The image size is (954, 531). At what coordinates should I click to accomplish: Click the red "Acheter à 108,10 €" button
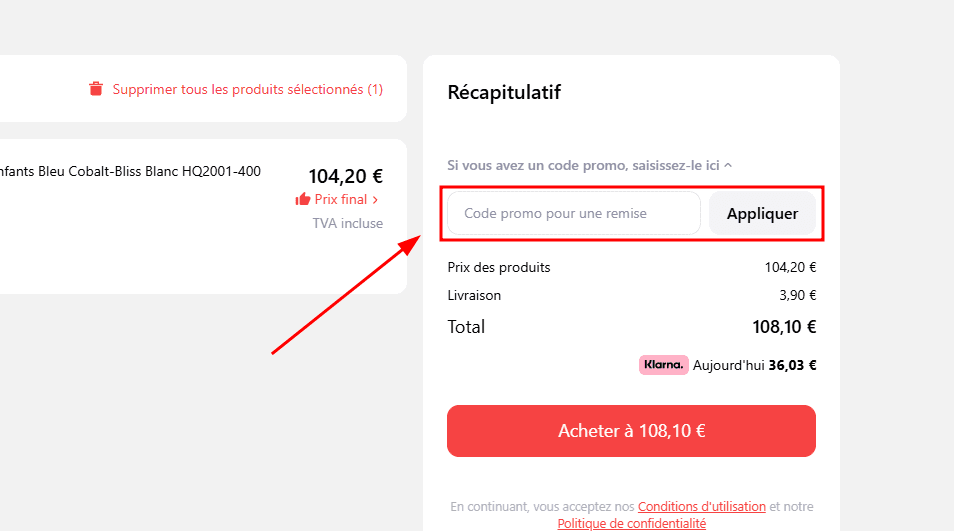(x=631, y=431)
